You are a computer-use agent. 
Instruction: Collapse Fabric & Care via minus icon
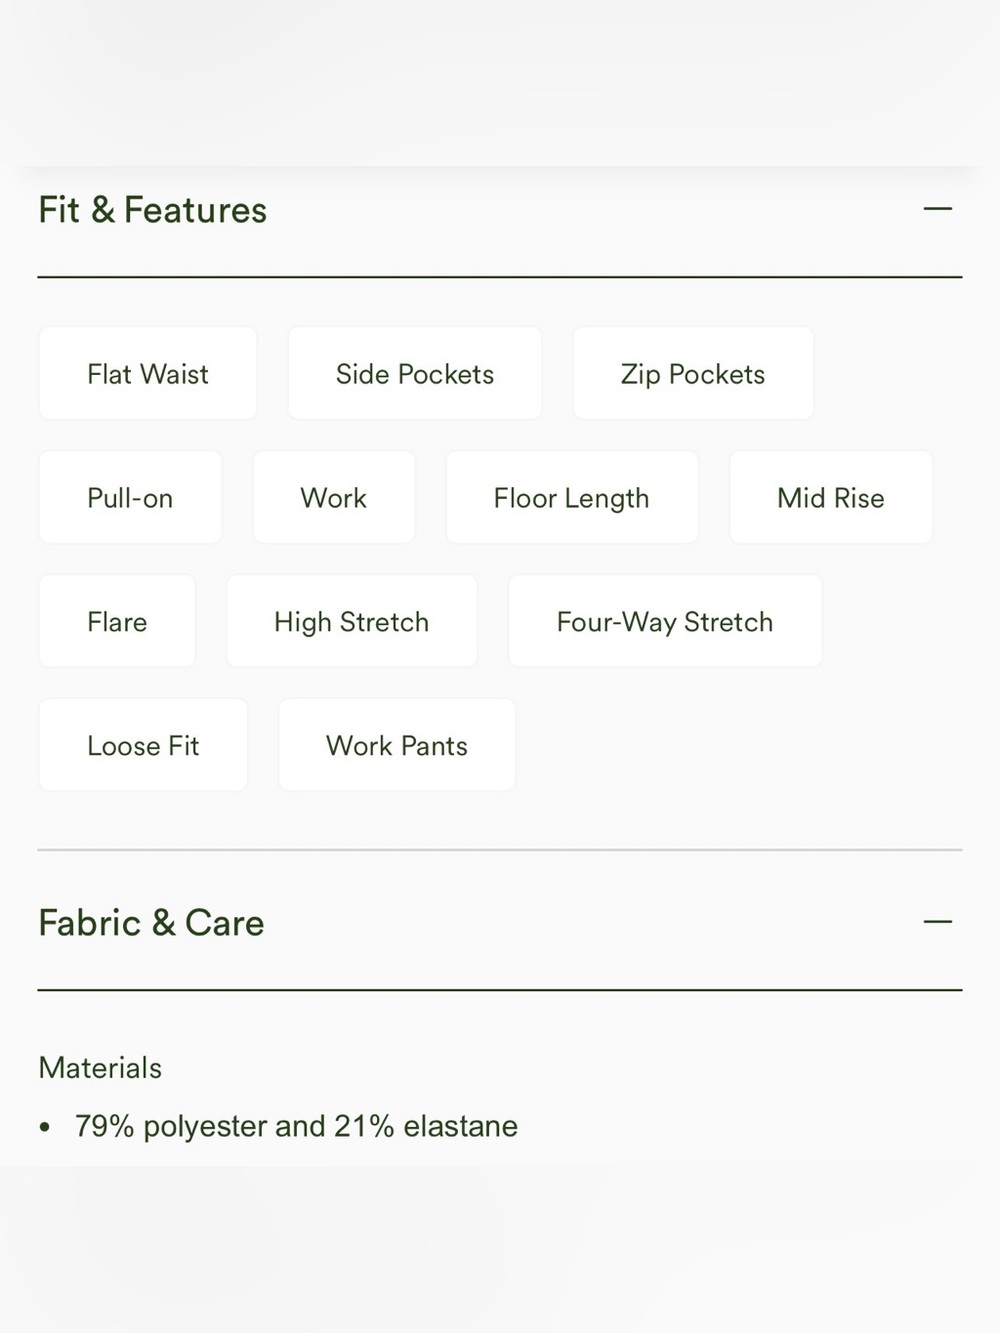point(937,921)
